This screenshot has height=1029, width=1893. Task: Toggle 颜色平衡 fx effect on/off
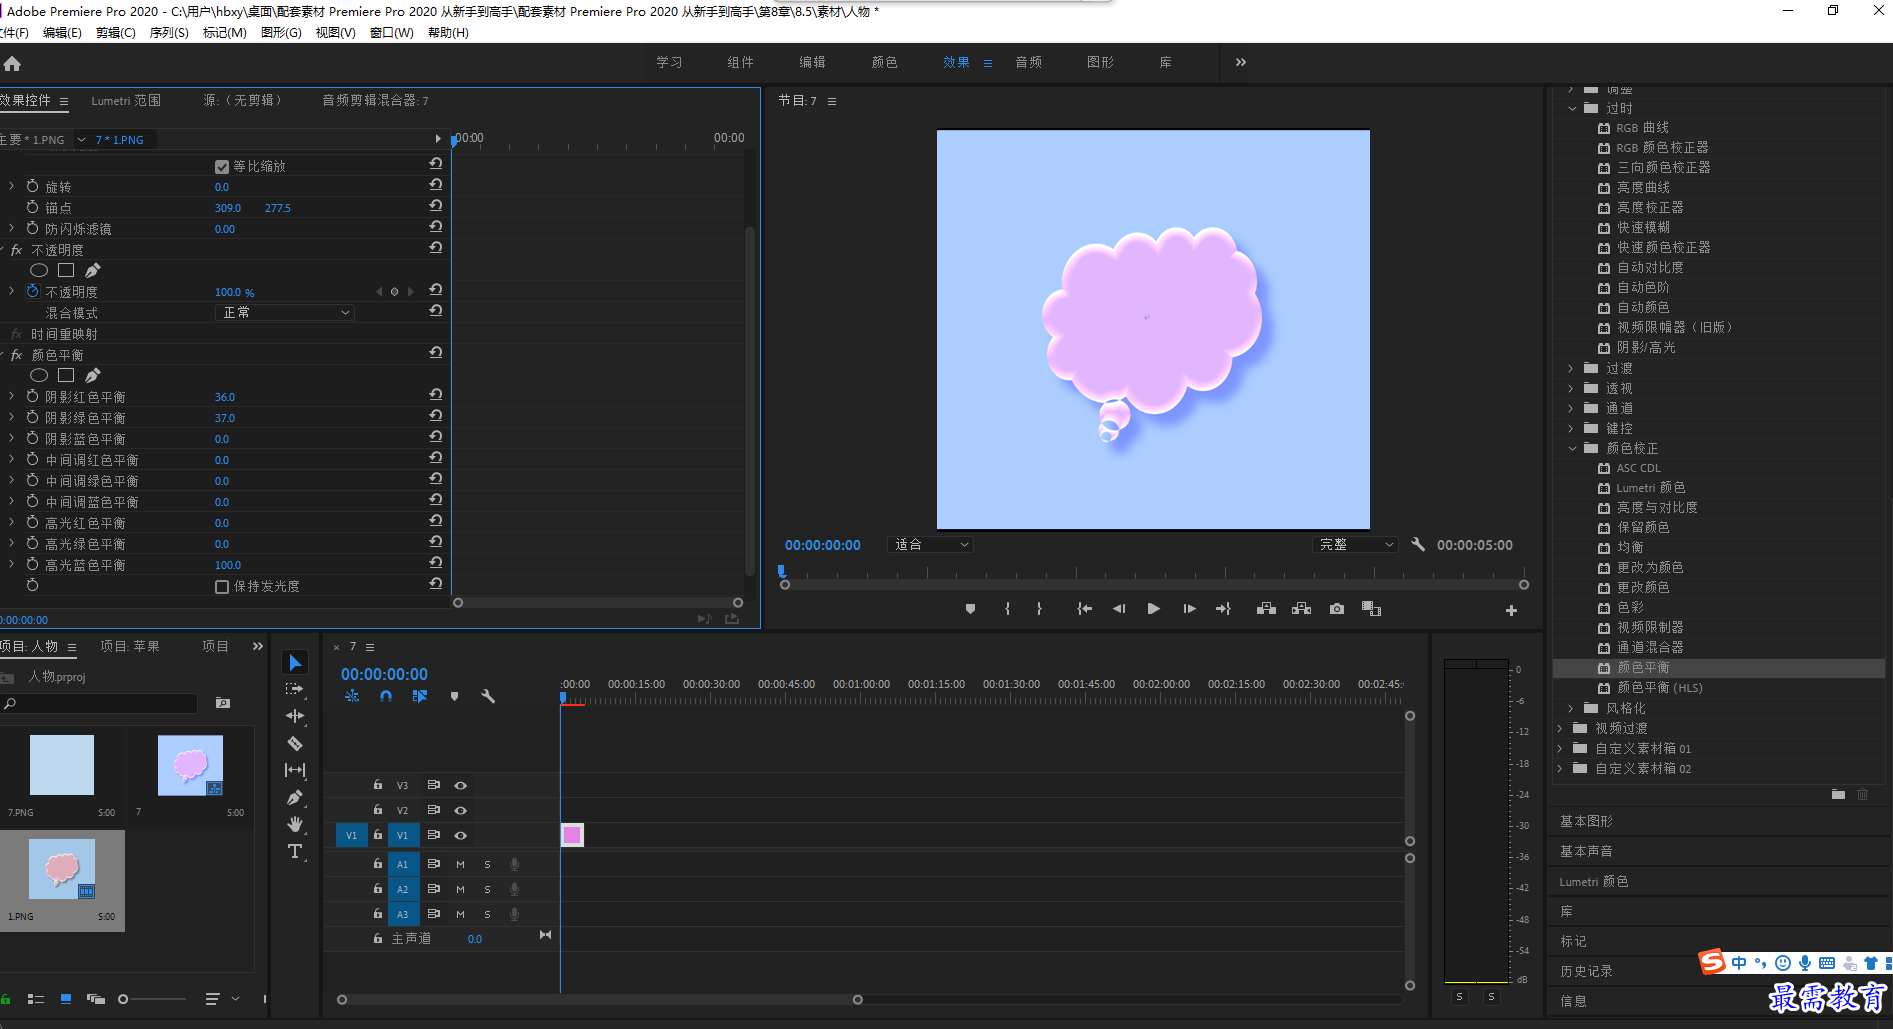point(17,355)
